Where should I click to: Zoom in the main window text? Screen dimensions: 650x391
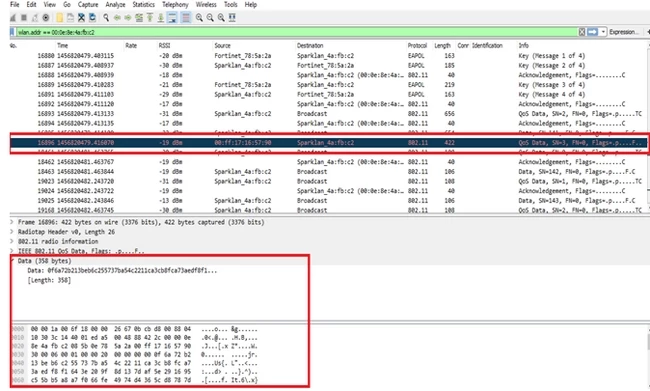(x=199, y=17)
